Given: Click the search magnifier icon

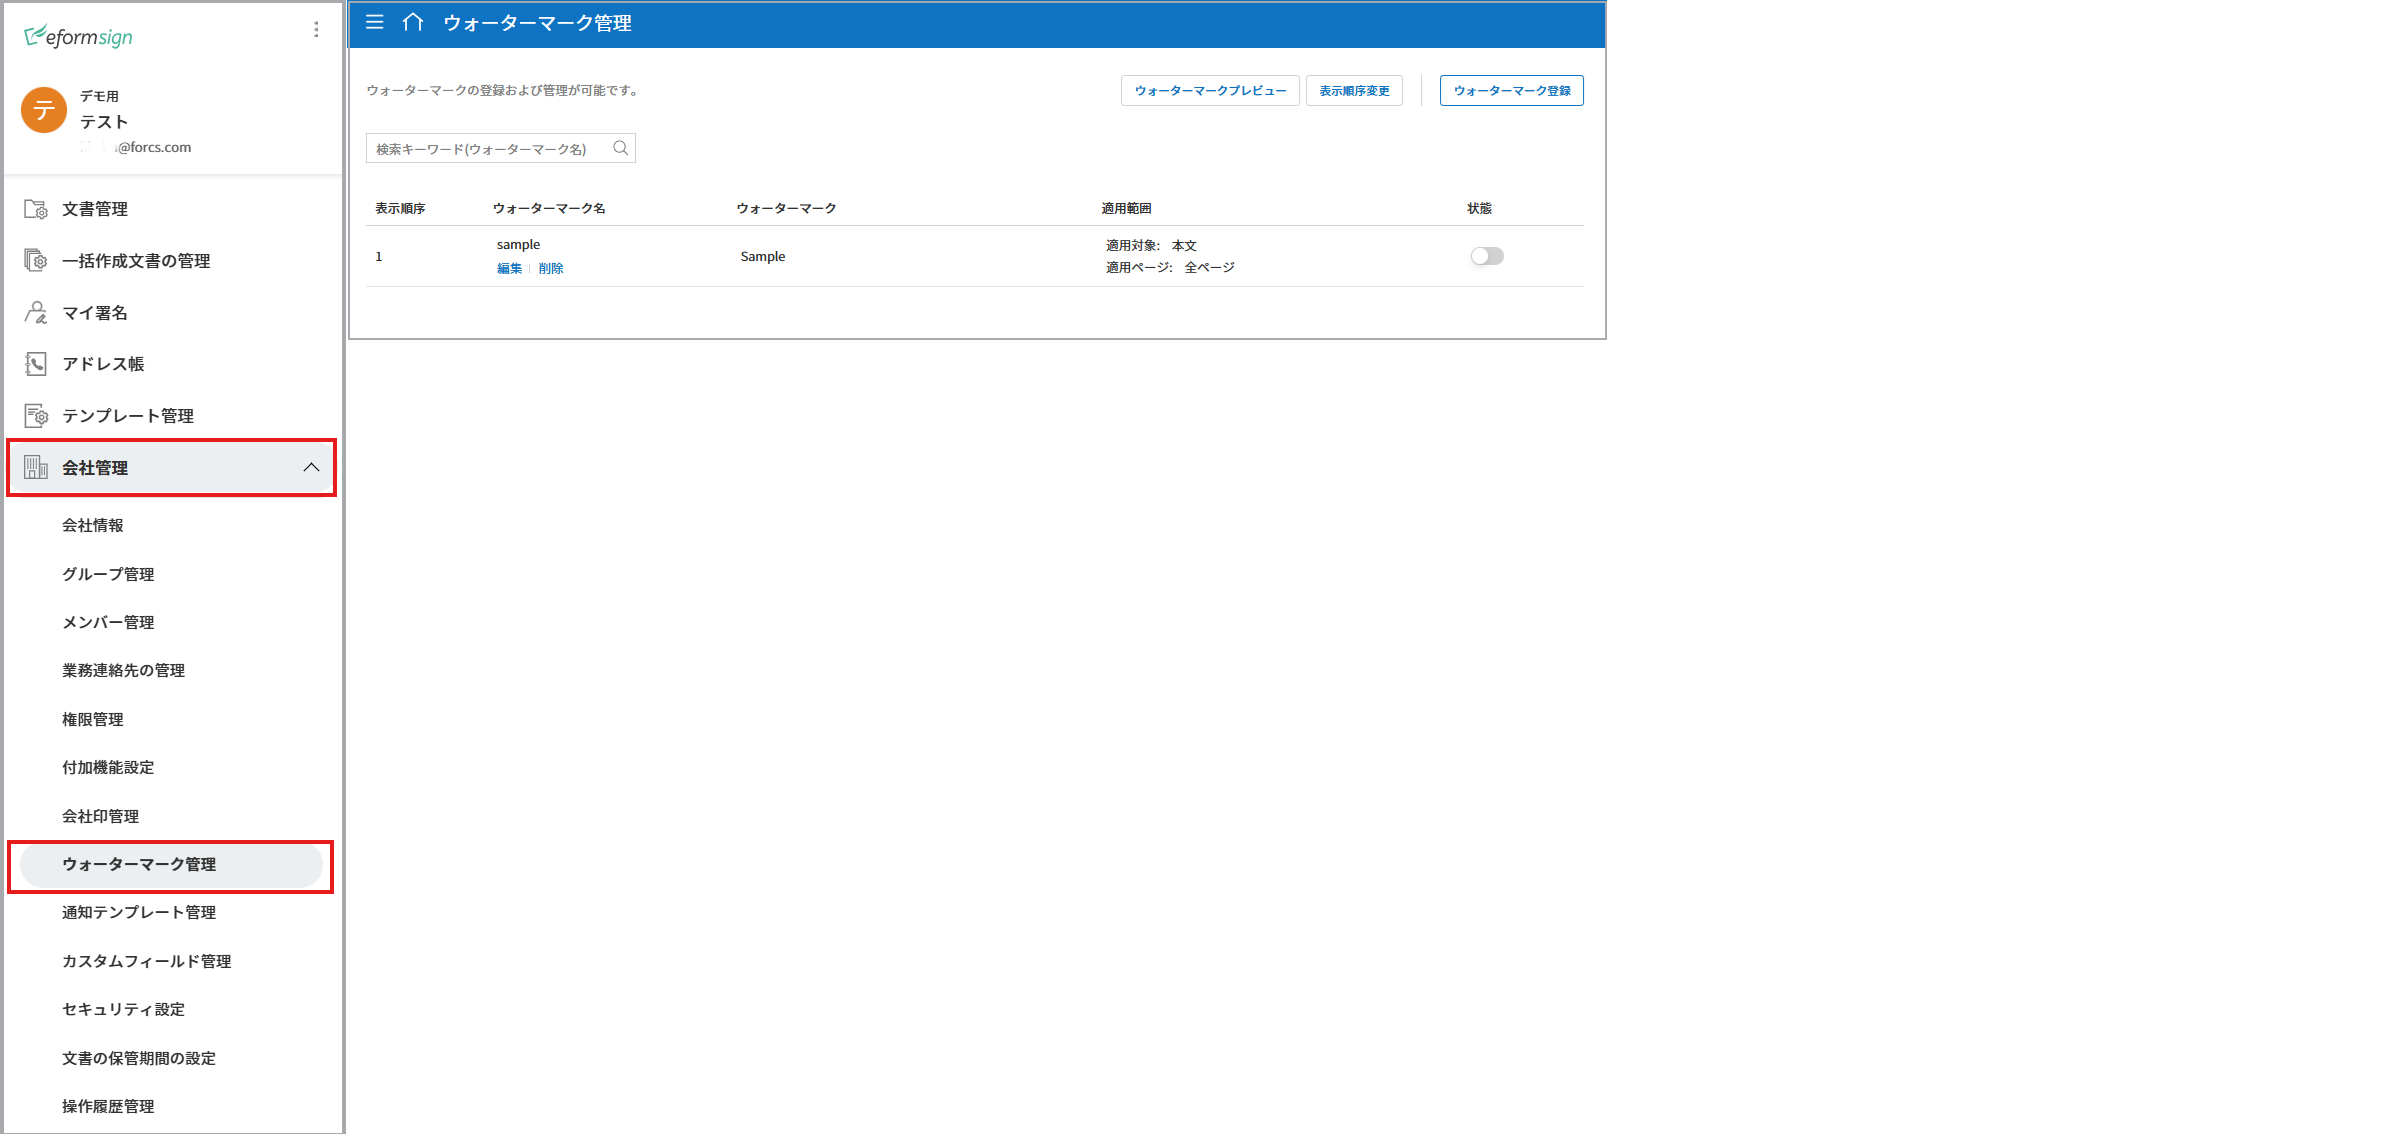Looking at the screenshot, I should click(620, 148).
